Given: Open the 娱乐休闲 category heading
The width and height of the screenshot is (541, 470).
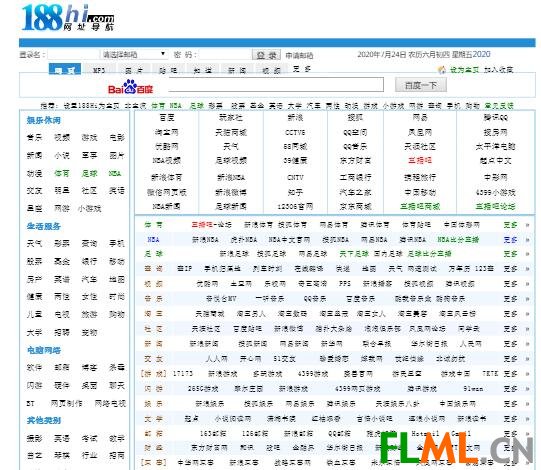Looking at the screenshot, I should [x=43, y=120].
